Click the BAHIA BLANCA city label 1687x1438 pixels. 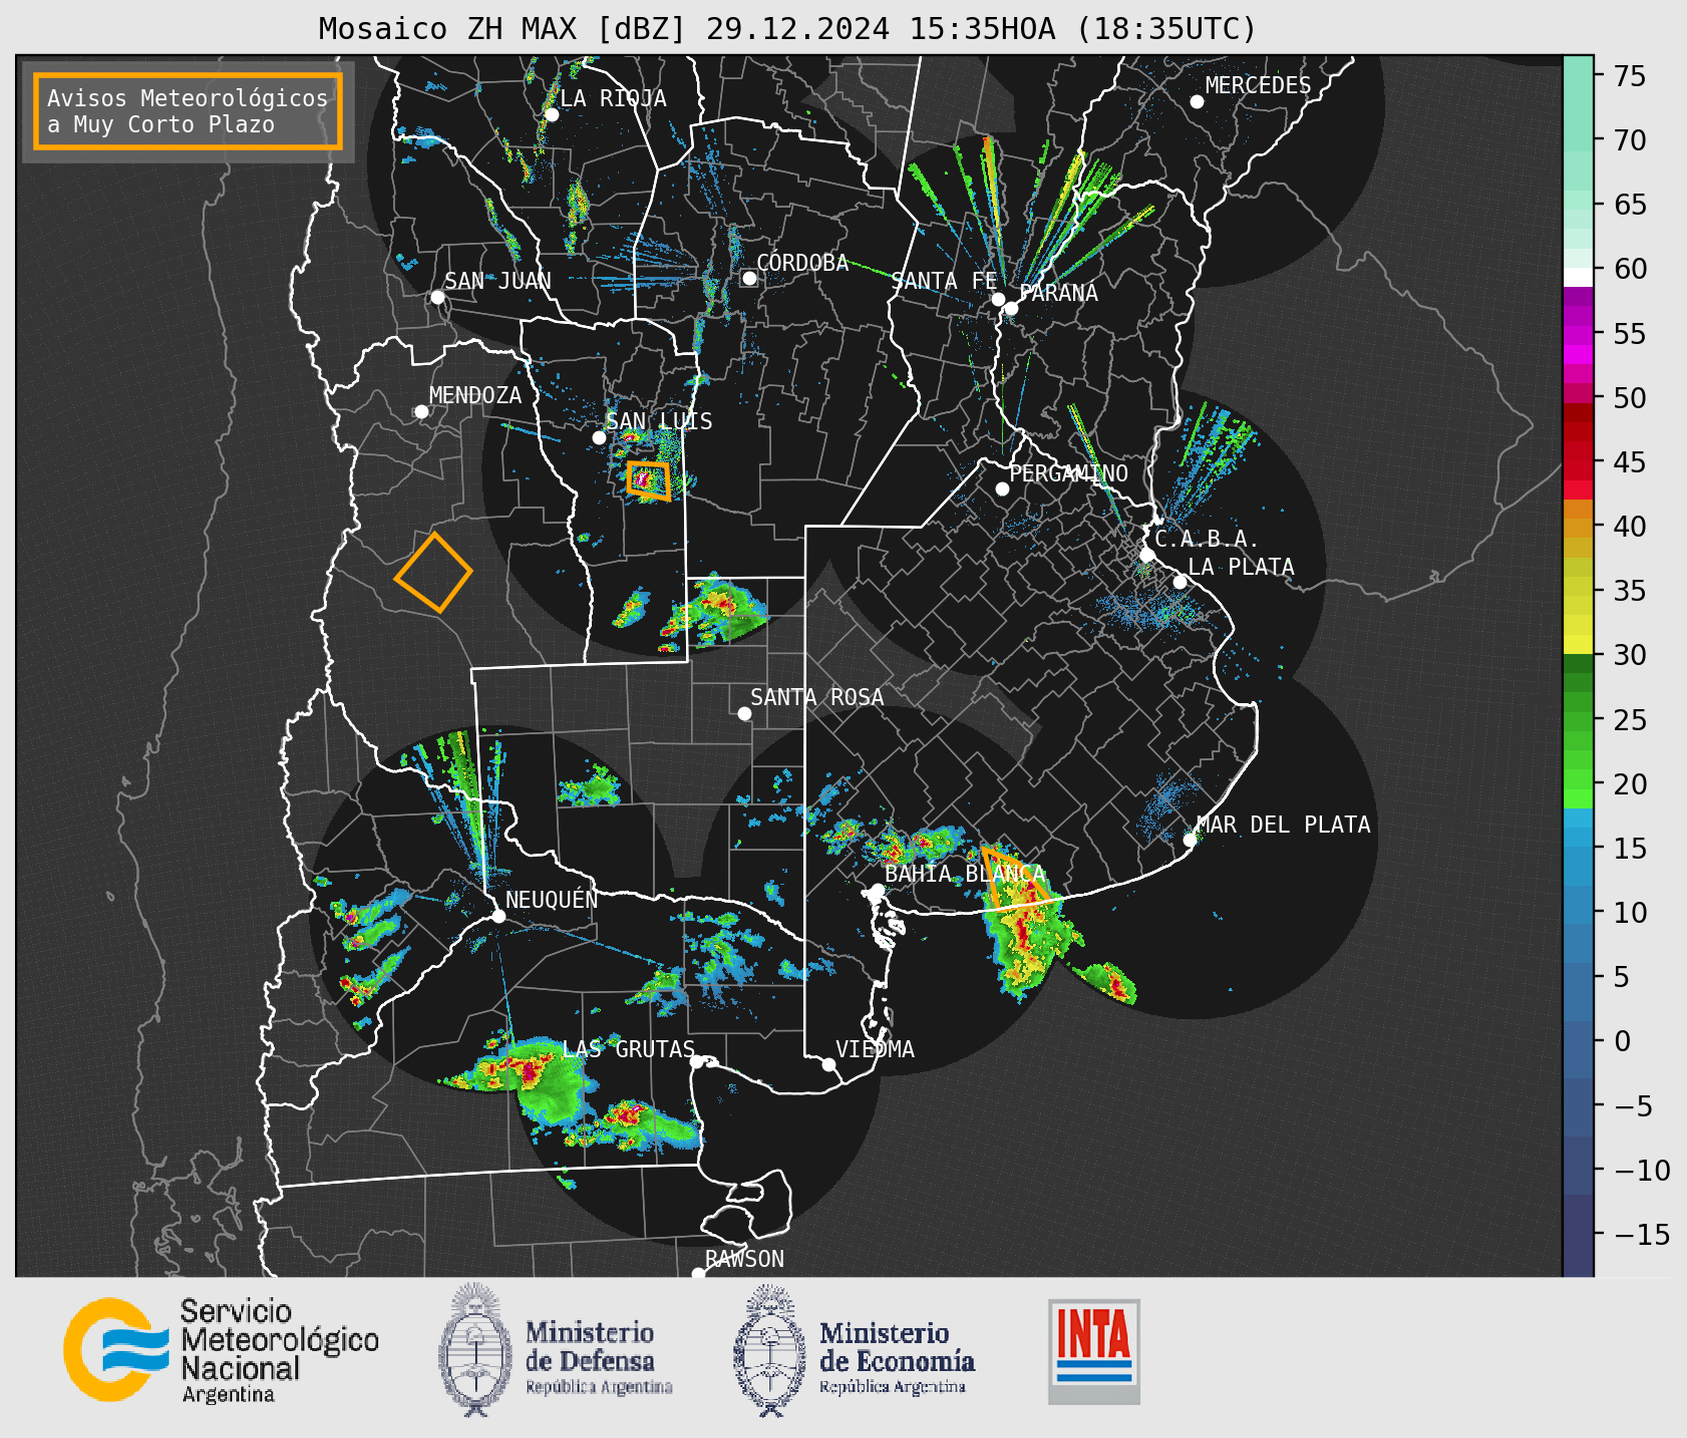click(x=965, y=875)
